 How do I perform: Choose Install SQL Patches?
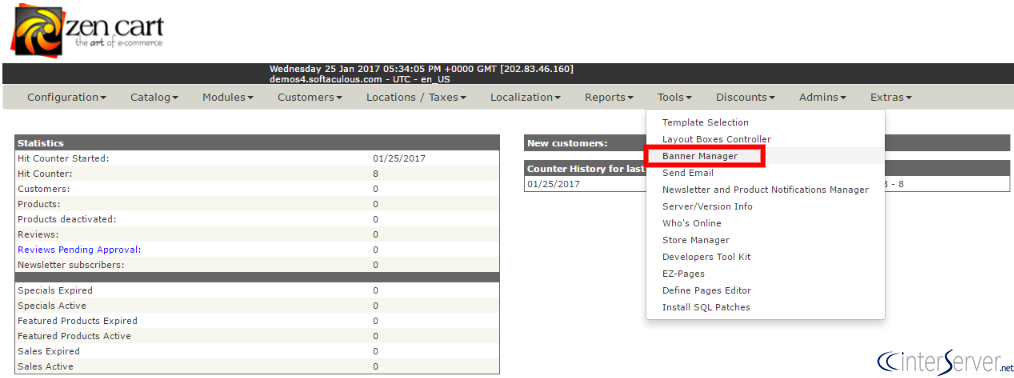coord(706,308)
